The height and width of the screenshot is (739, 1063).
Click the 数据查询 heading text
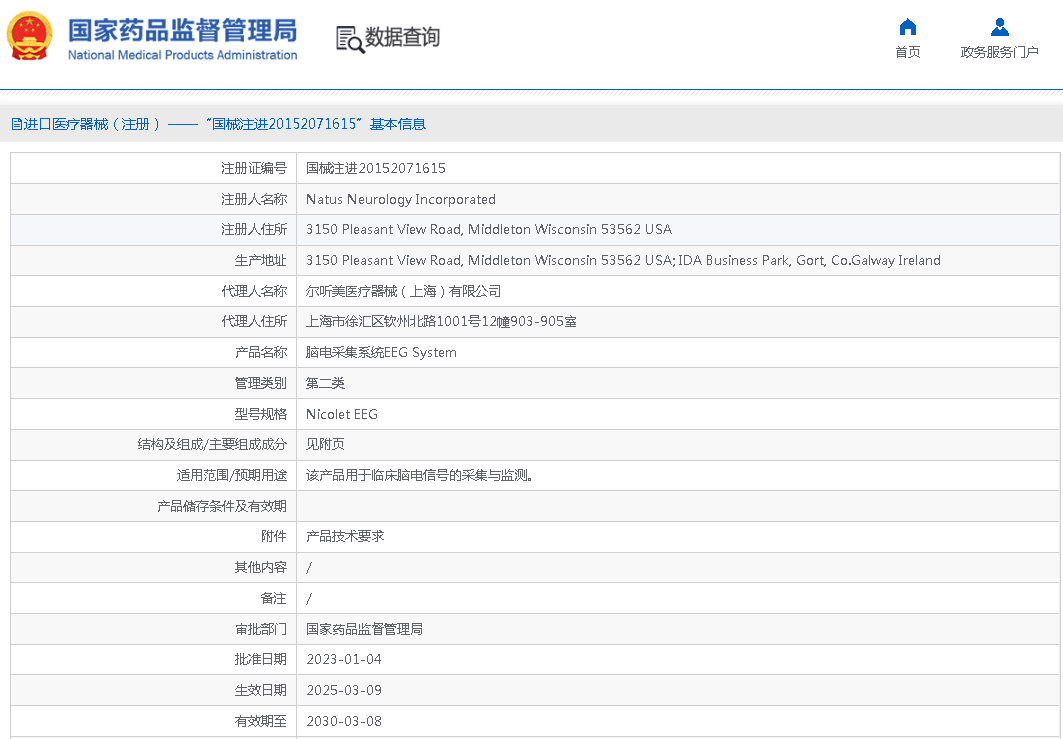pos(402,38)
